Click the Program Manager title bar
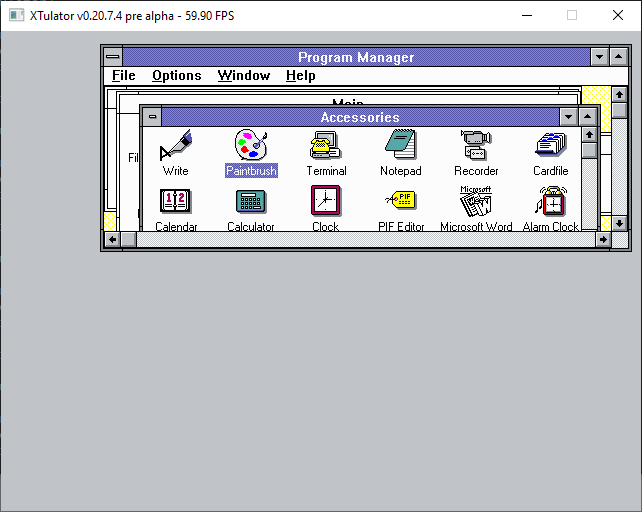The image size is (642, 512). click(356, 57)
